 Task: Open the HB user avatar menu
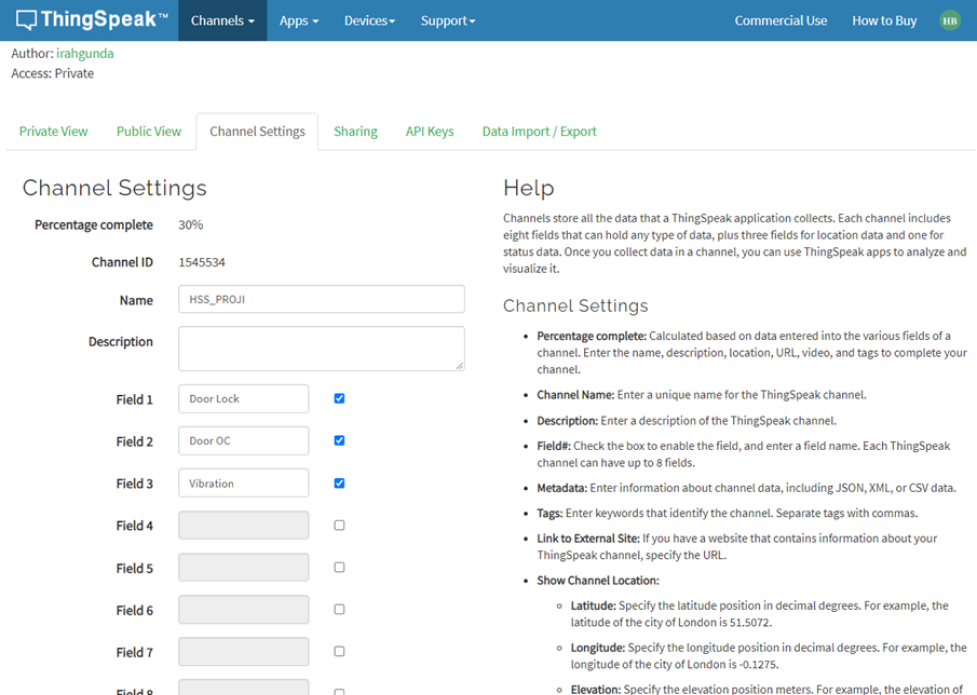(949, 21)
